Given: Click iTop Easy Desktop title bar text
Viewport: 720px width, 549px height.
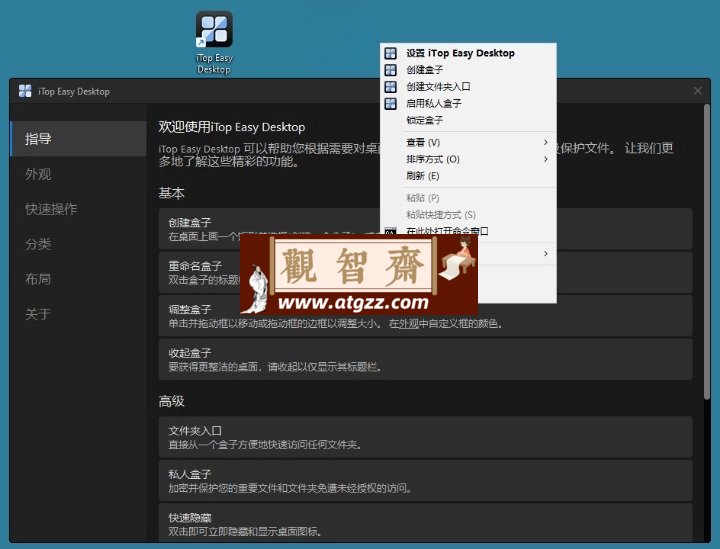Looking at the screenshot, I should click(74, 91).
